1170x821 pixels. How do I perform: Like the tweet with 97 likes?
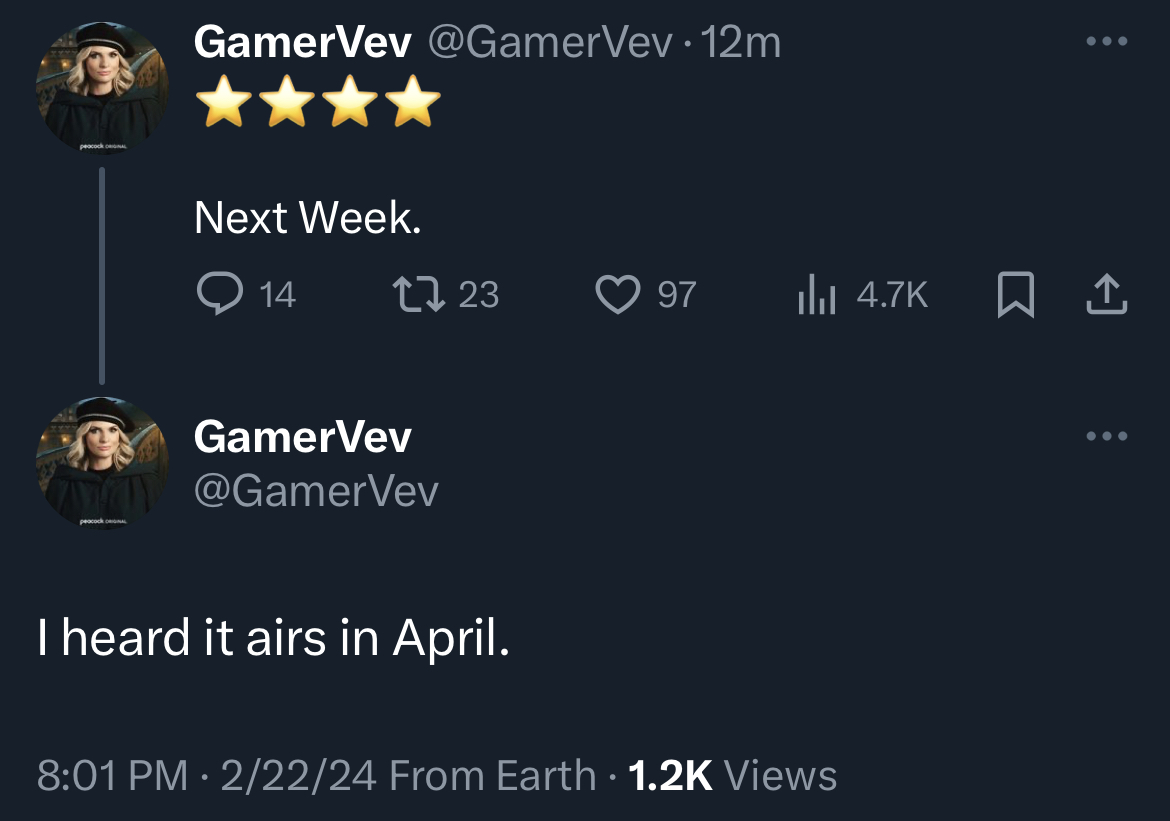pos(618,294)
